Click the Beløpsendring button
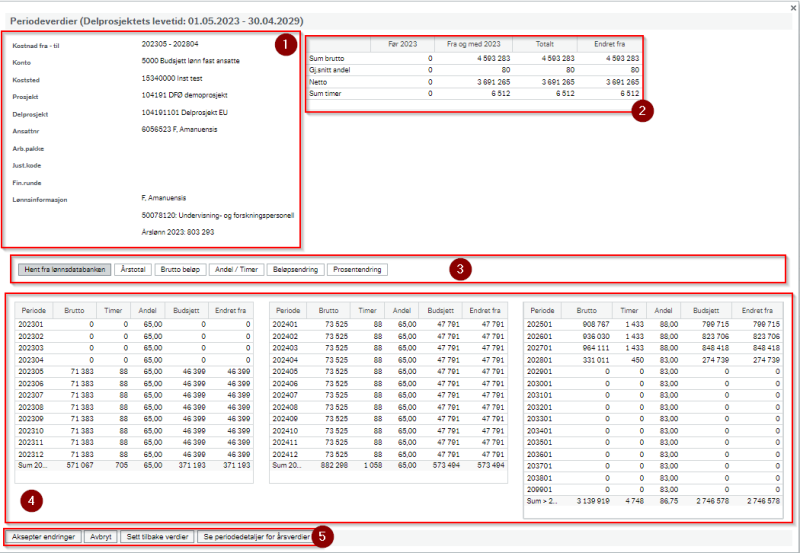This screenshot has height=553, width=800. click(x=295, y=269)
